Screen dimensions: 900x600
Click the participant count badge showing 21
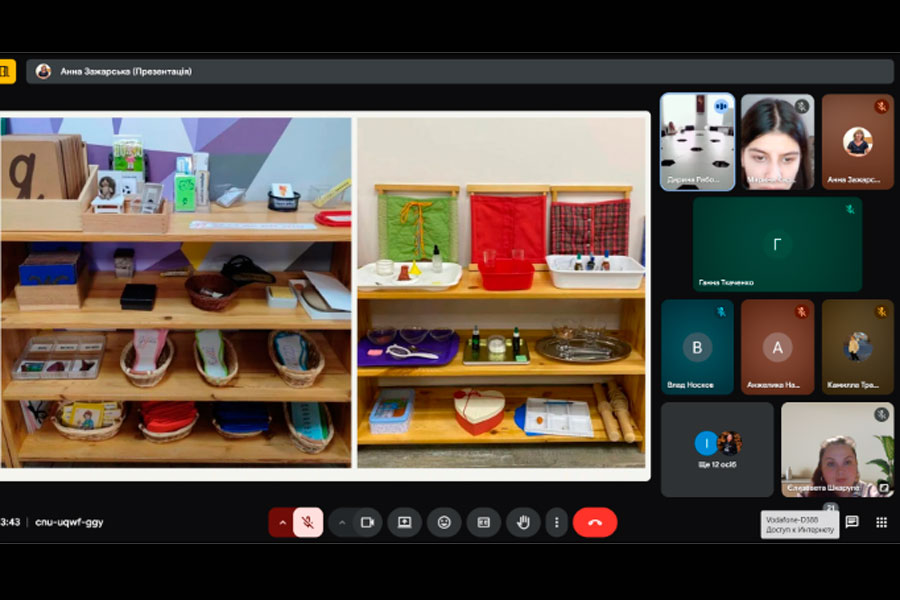point(831,508)
